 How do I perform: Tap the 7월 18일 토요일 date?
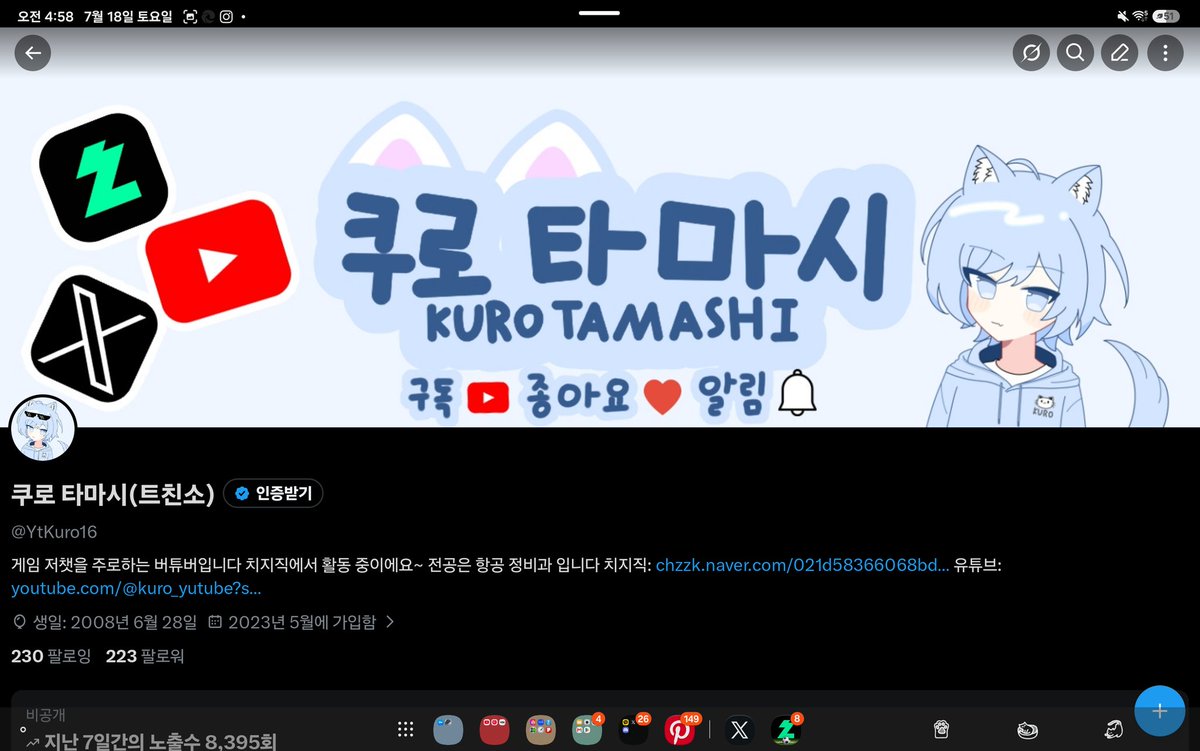pos(128,17)
